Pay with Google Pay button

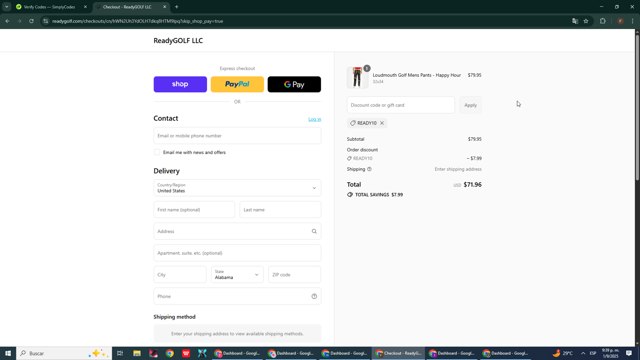(x=294, y=84)
